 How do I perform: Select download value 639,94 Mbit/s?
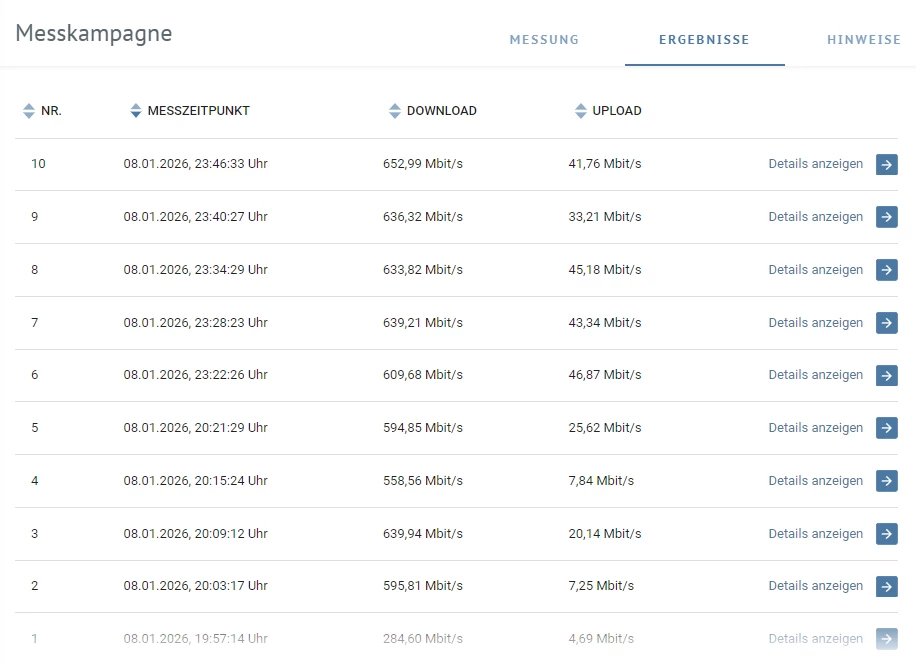click(x=423, y=534)
